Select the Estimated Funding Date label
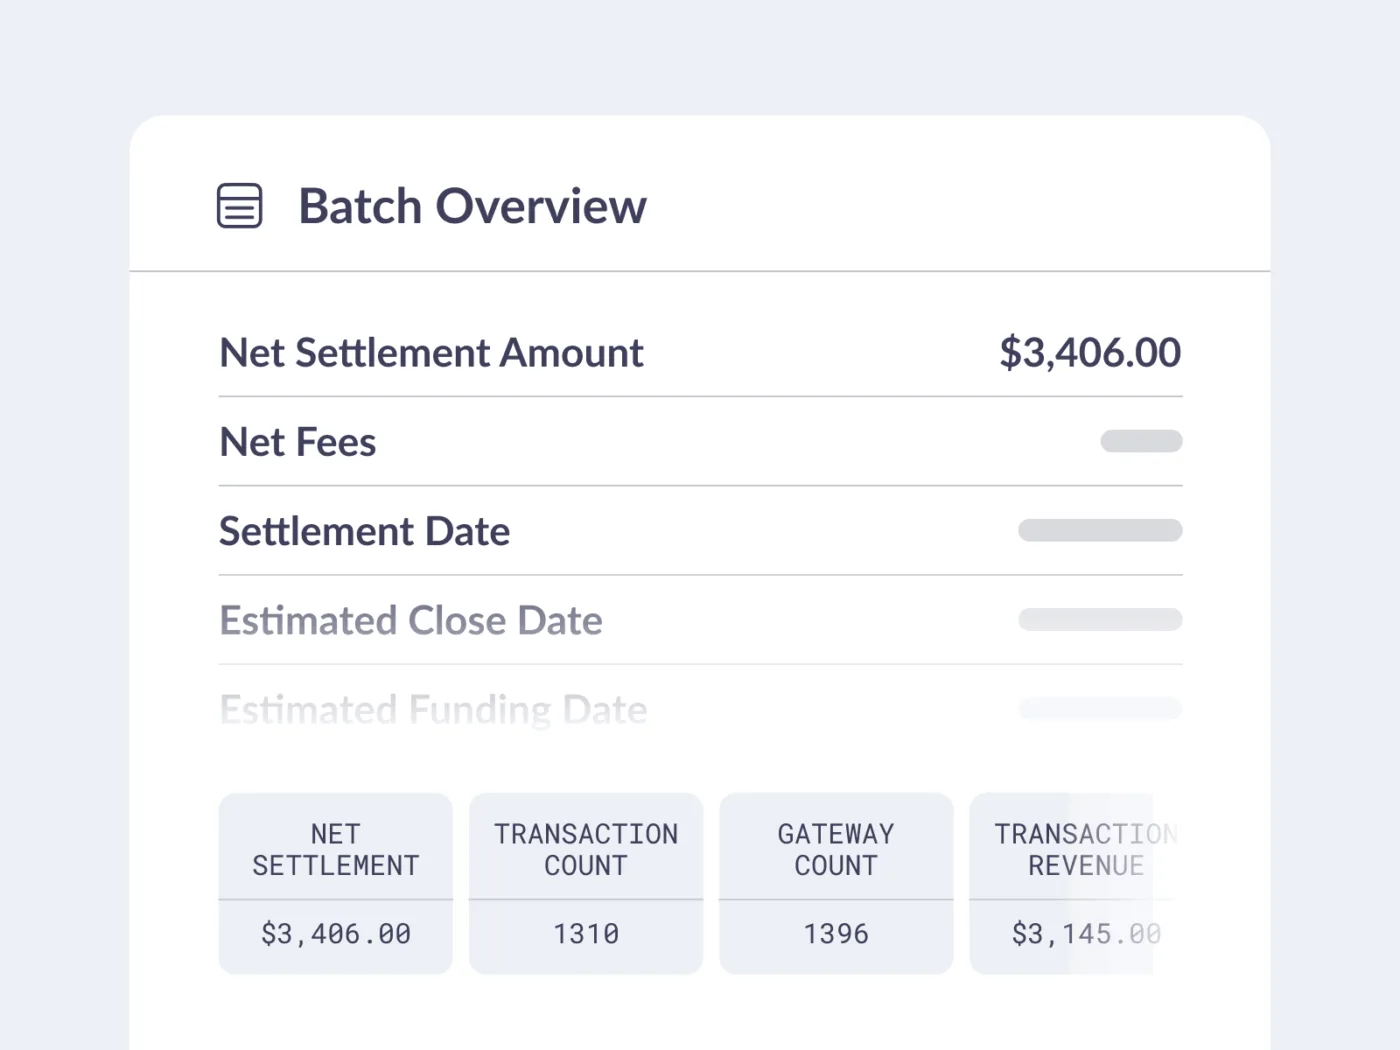Image resolution: width=1400 pixels, height=1050 pixels. pyautogui.click(x=433, y=709)
